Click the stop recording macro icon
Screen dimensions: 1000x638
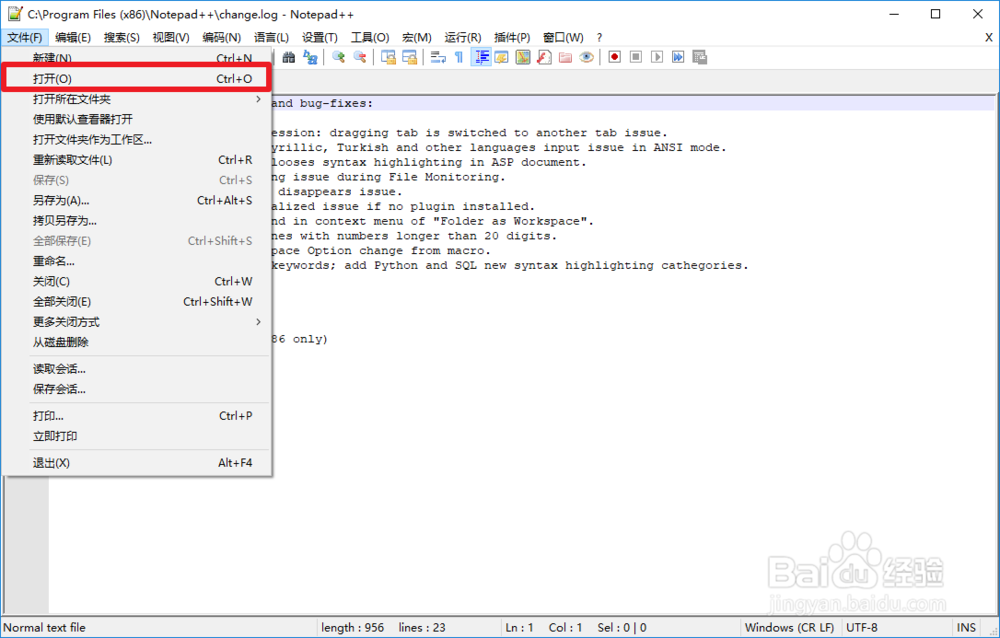click(636, 57)
